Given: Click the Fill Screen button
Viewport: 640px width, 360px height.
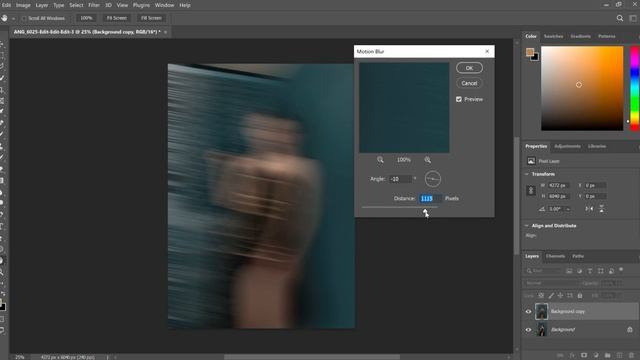Looking at the screenshot, I should point(151,18).
